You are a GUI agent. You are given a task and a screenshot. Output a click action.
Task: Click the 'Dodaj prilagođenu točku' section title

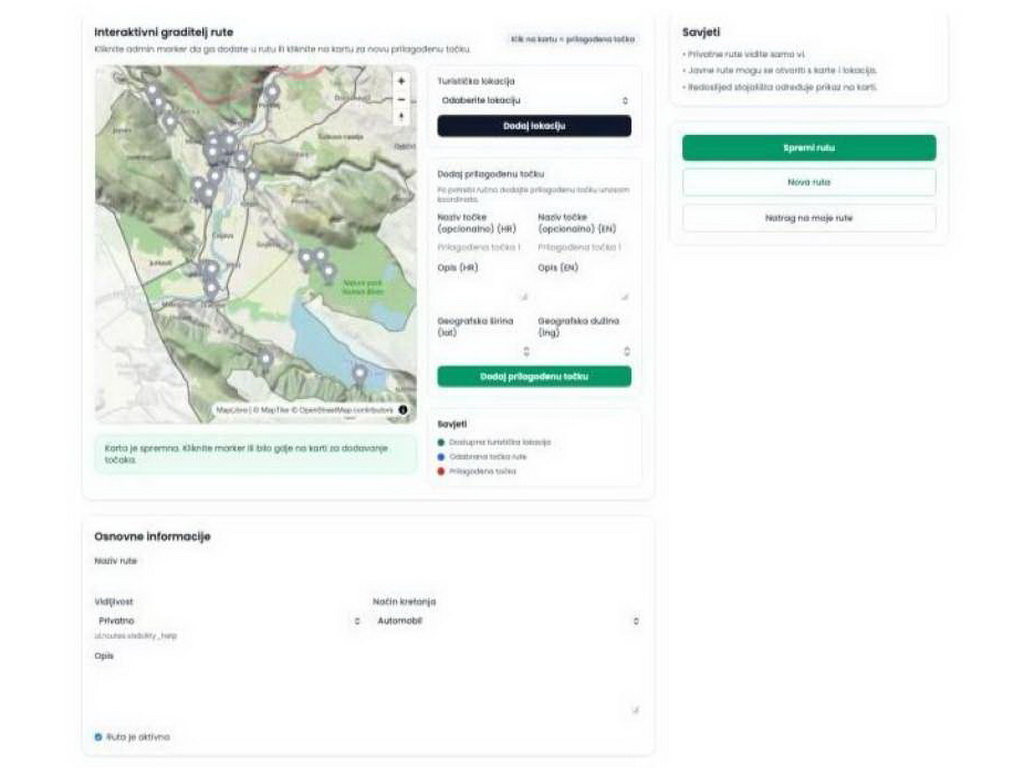point(490,174)
